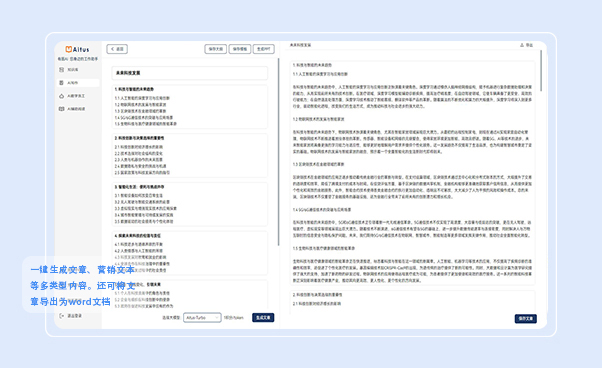The image size is (602, 368).
Task: Click the save template button
Action: [x=240, y=49]
